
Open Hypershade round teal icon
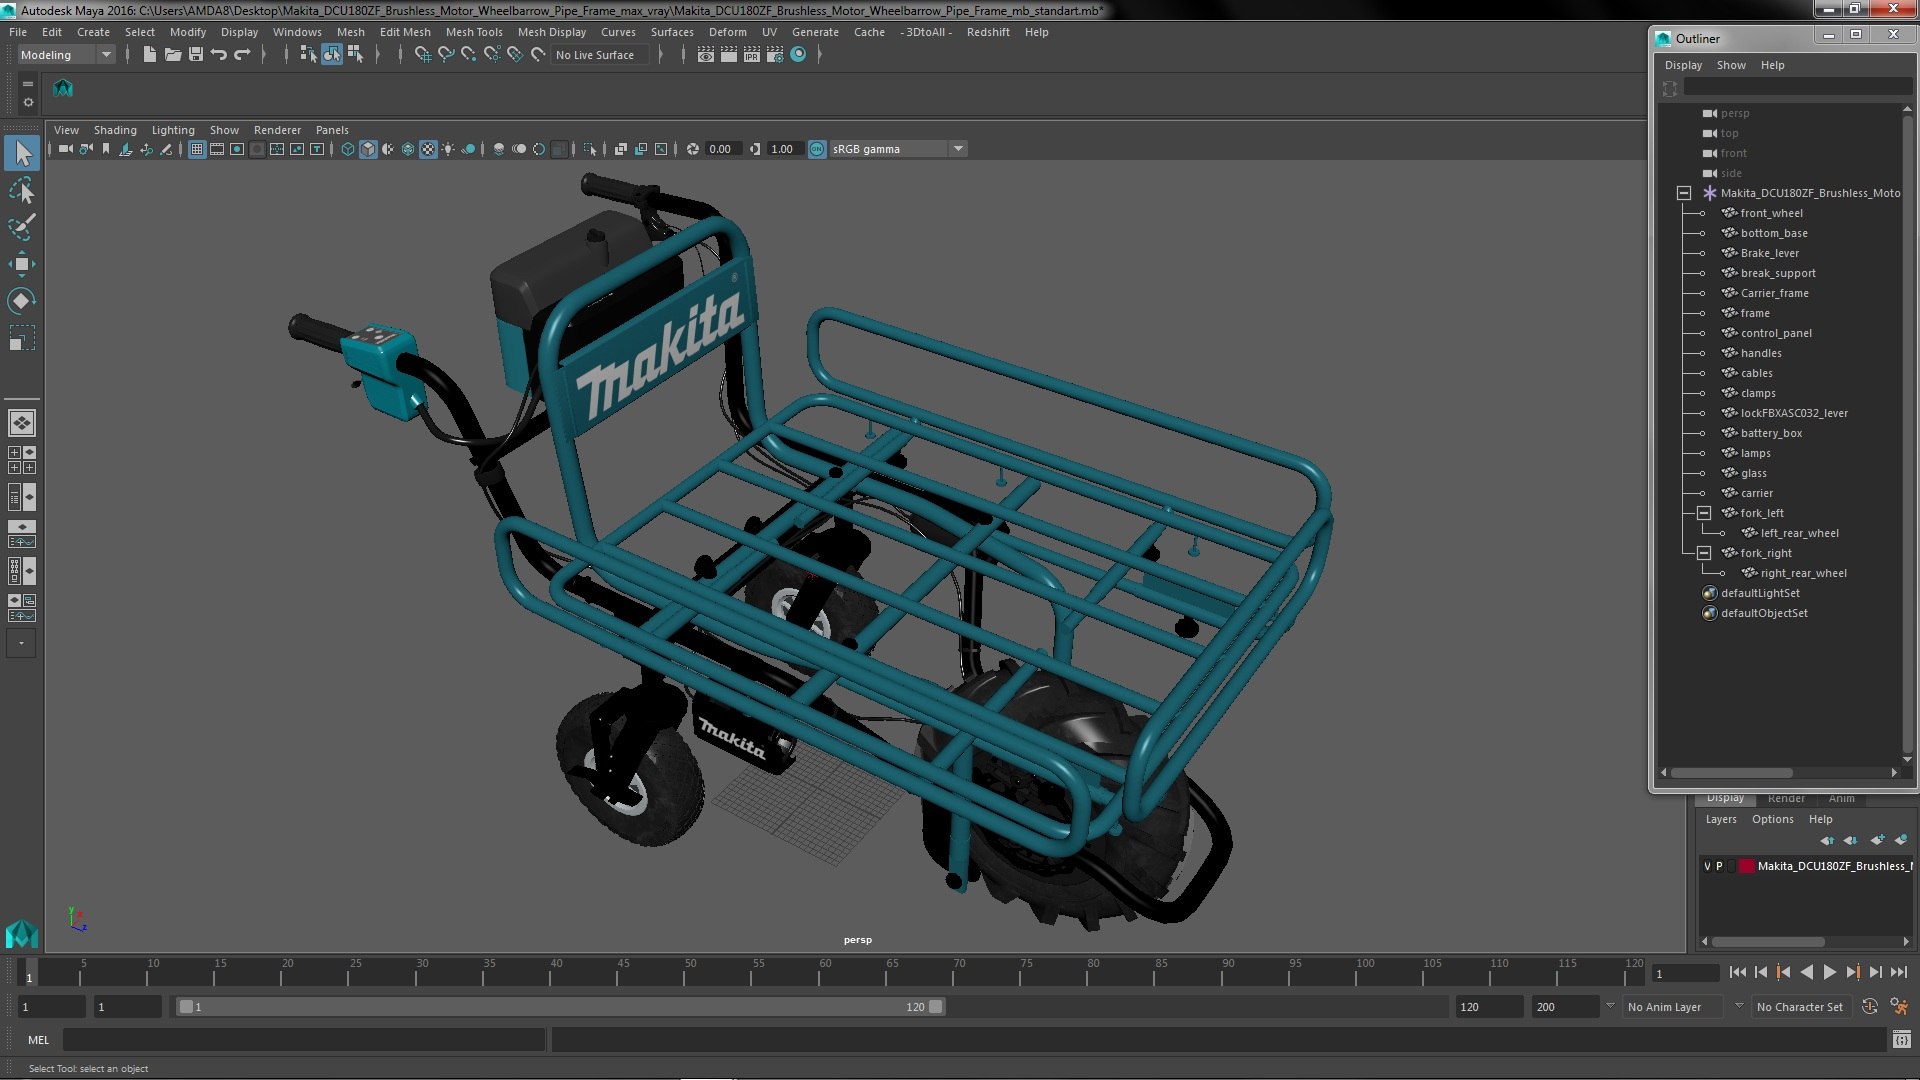tap(798, 55)
